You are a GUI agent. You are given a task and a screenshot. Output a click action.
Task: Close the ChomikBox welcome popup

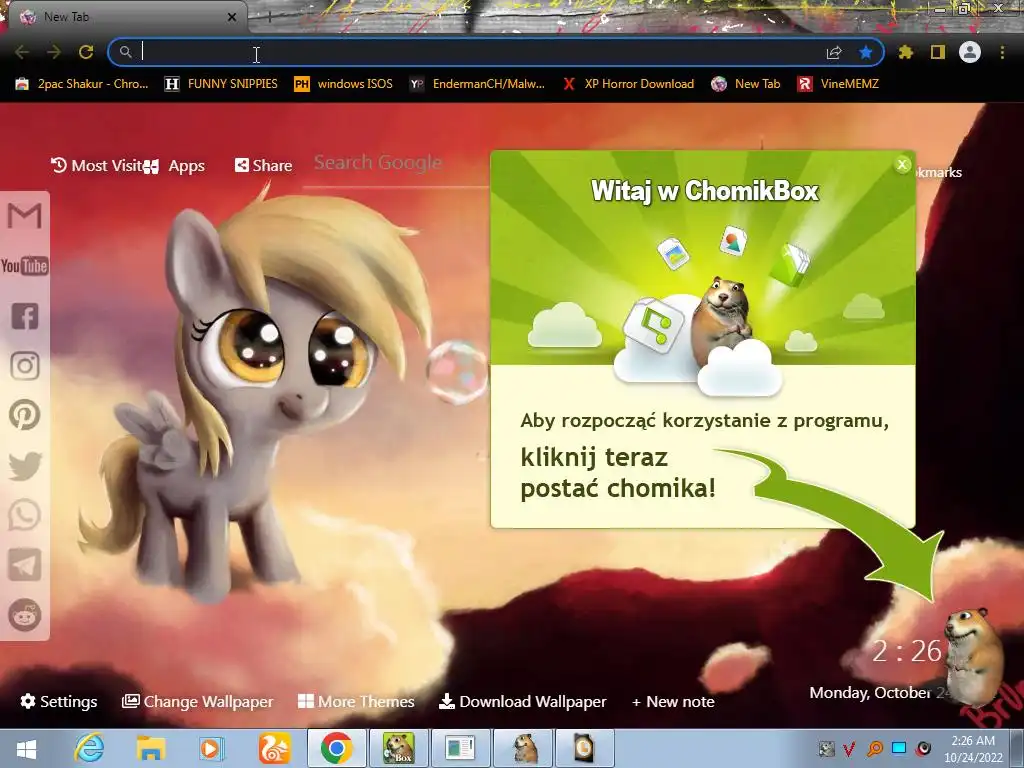[x=902, y=165]
